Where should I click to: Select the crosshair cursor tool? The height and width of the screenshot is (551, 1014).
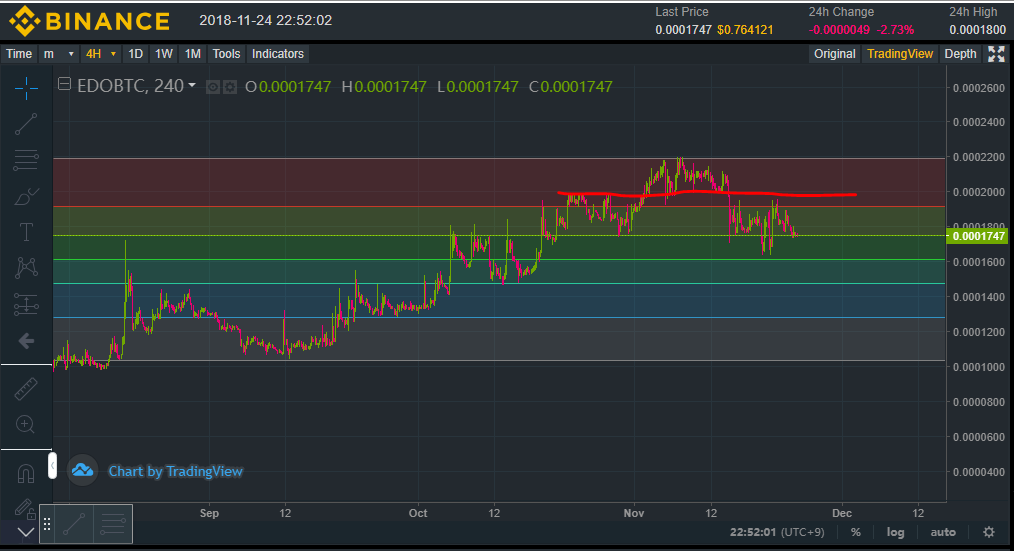coord(26,88)
